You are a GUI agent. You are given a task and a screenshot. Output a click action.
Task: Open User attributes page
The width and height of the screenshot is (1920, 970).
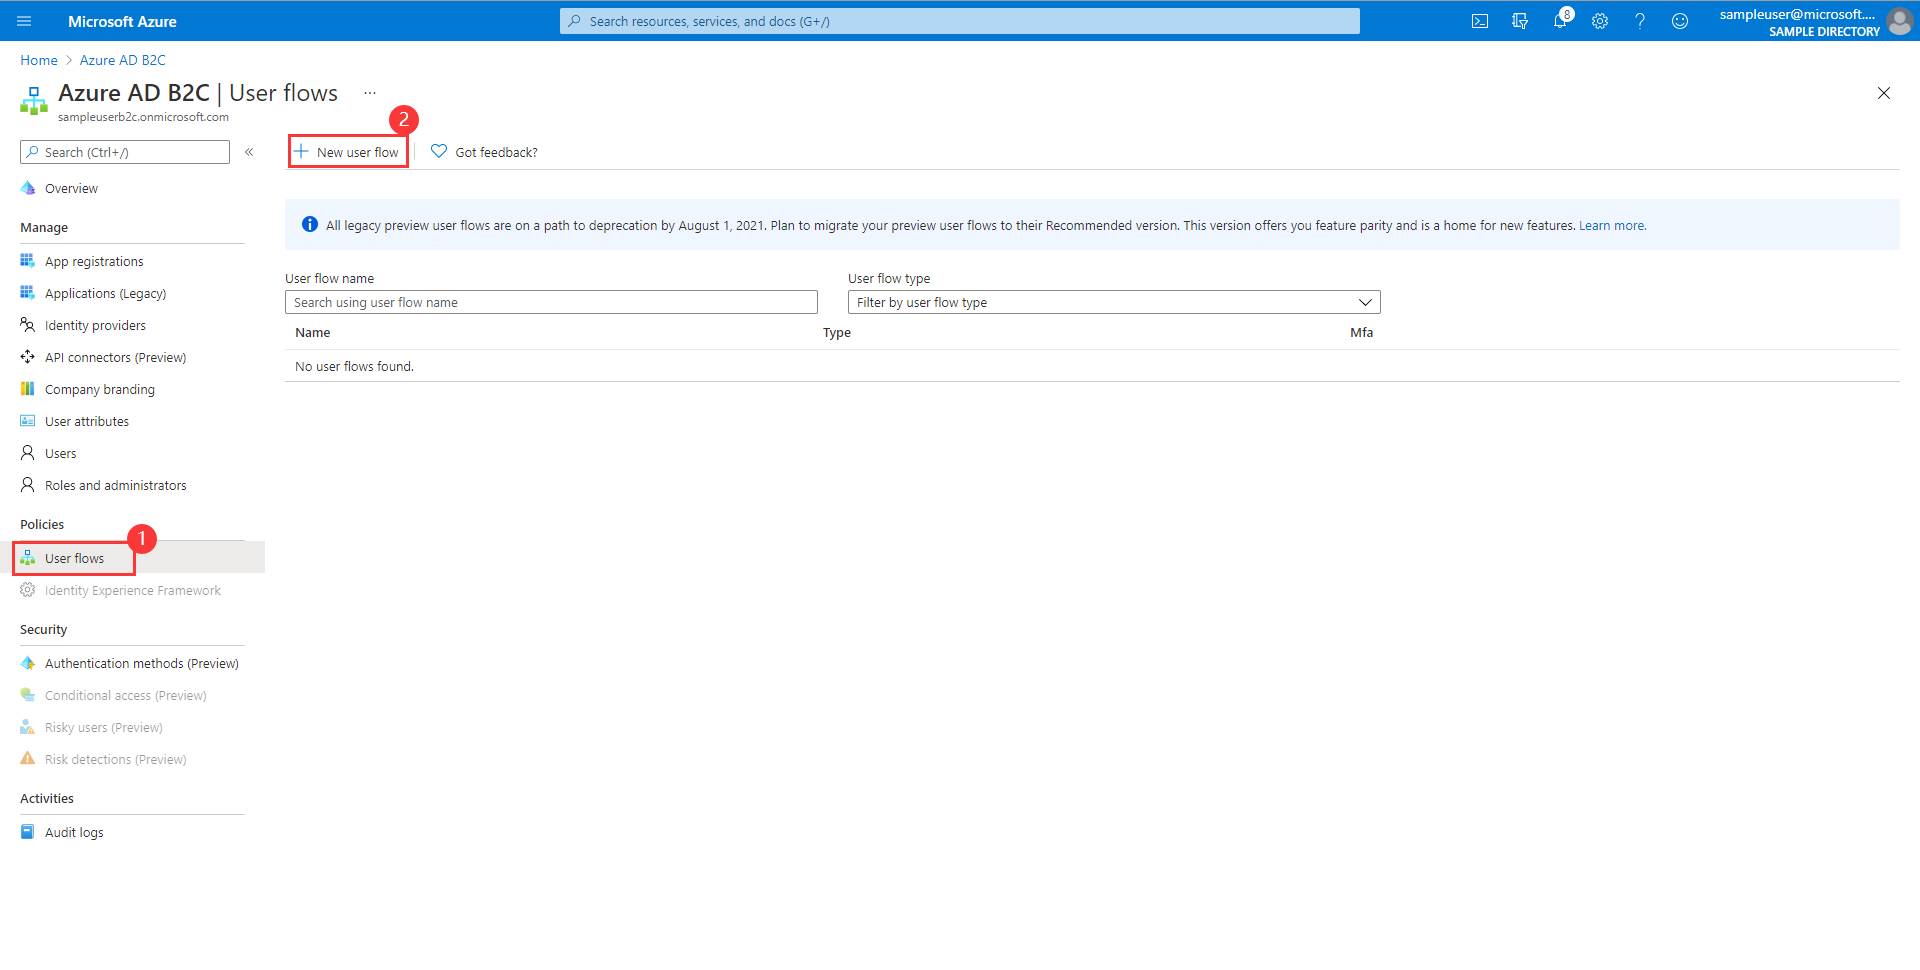point(87,421)
